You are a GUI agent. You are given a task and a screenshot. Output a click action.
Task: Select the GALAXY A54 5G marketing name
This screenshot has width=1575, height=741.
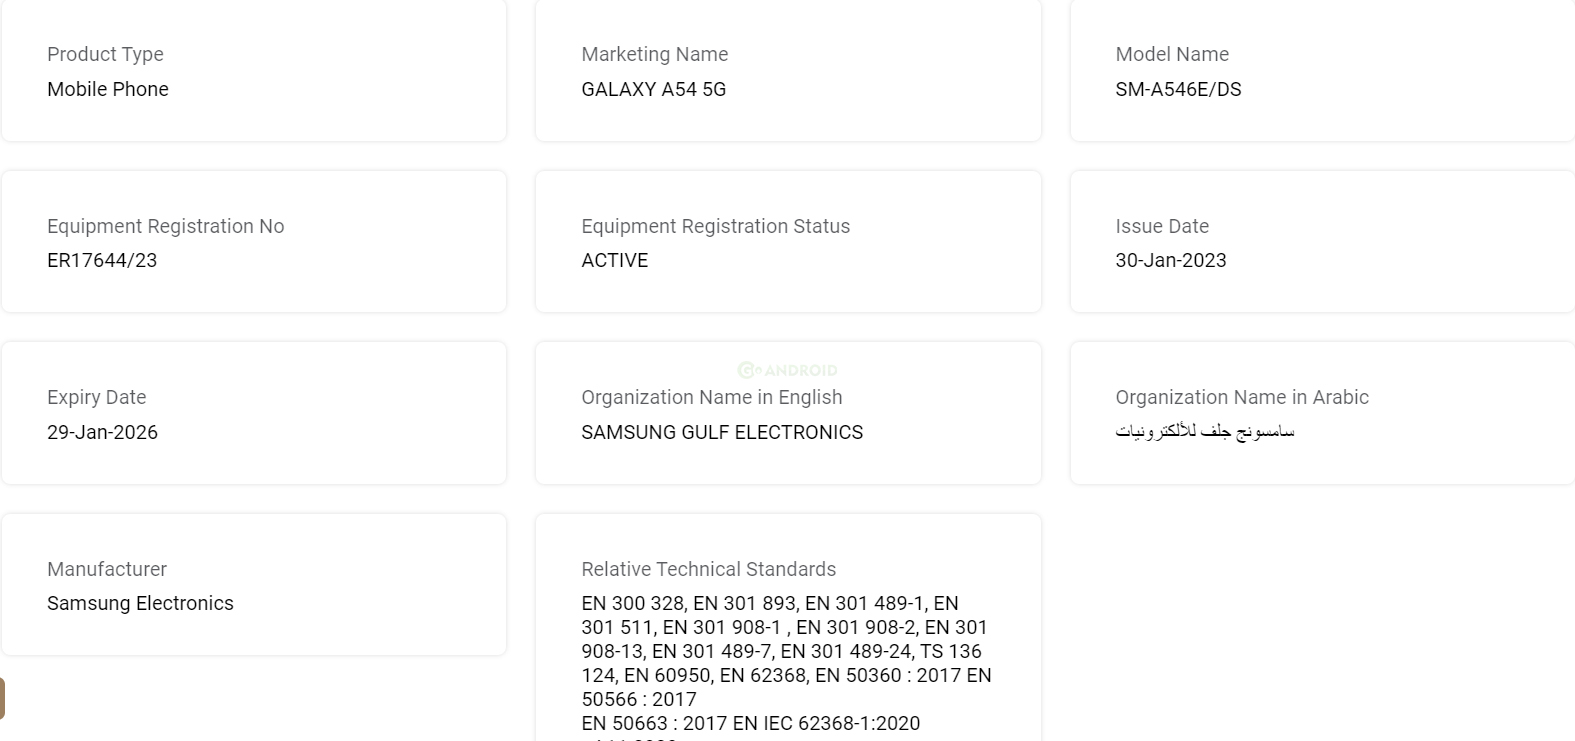tap(654, 89)
